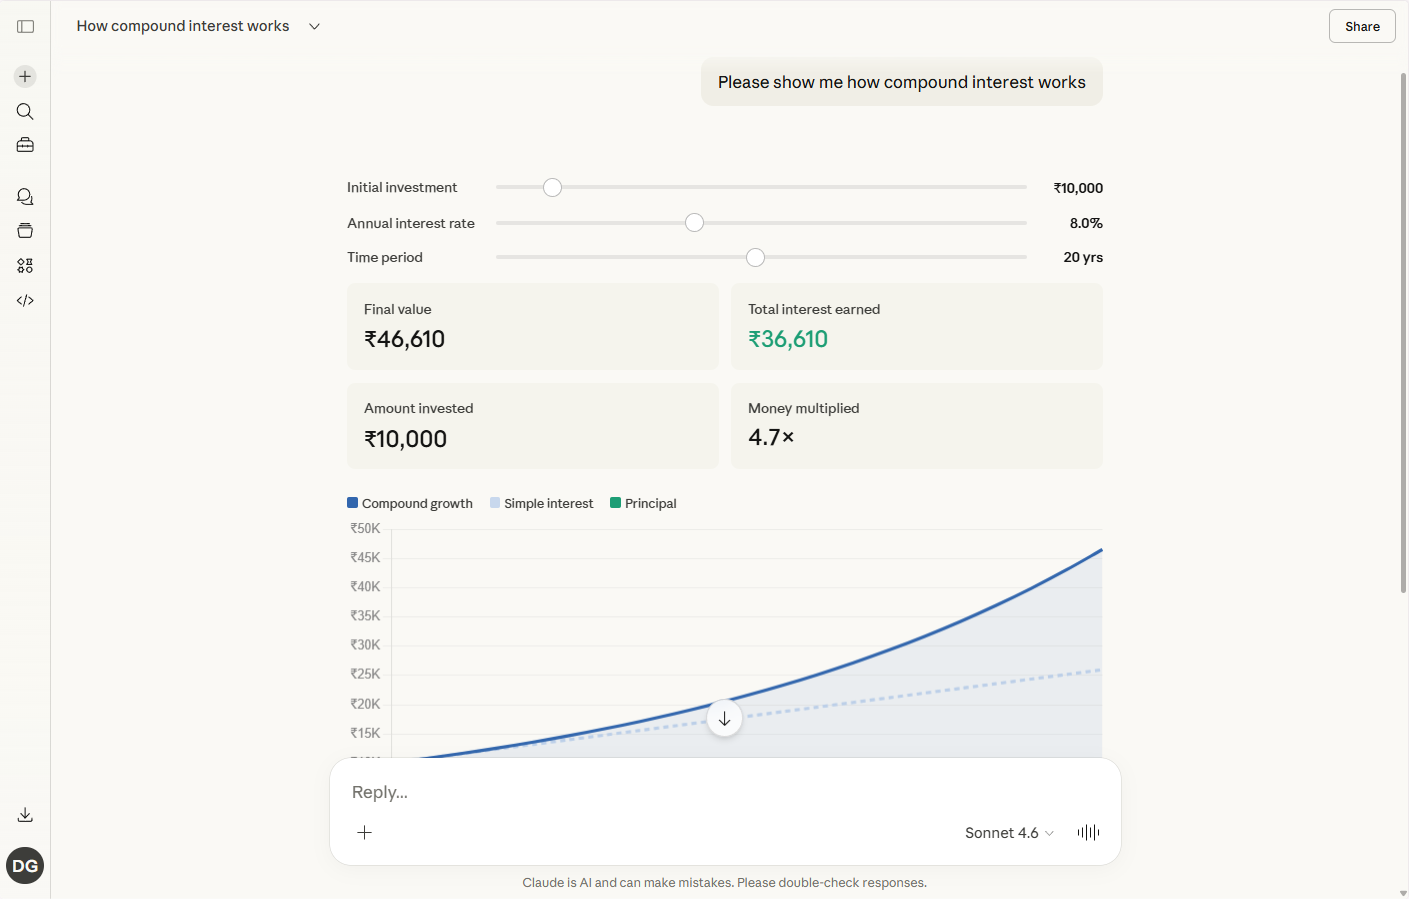Open the artifacts shapes icon in sidebar
The width and height of the screenshot is (1409, 899).
(x=25, y=266)
